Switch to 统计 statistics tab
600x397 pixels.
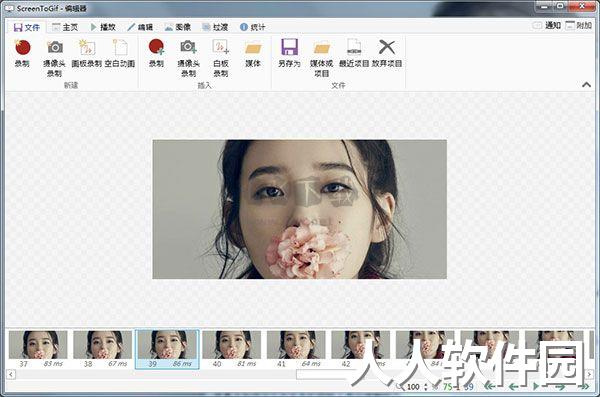tap(253, 27)
